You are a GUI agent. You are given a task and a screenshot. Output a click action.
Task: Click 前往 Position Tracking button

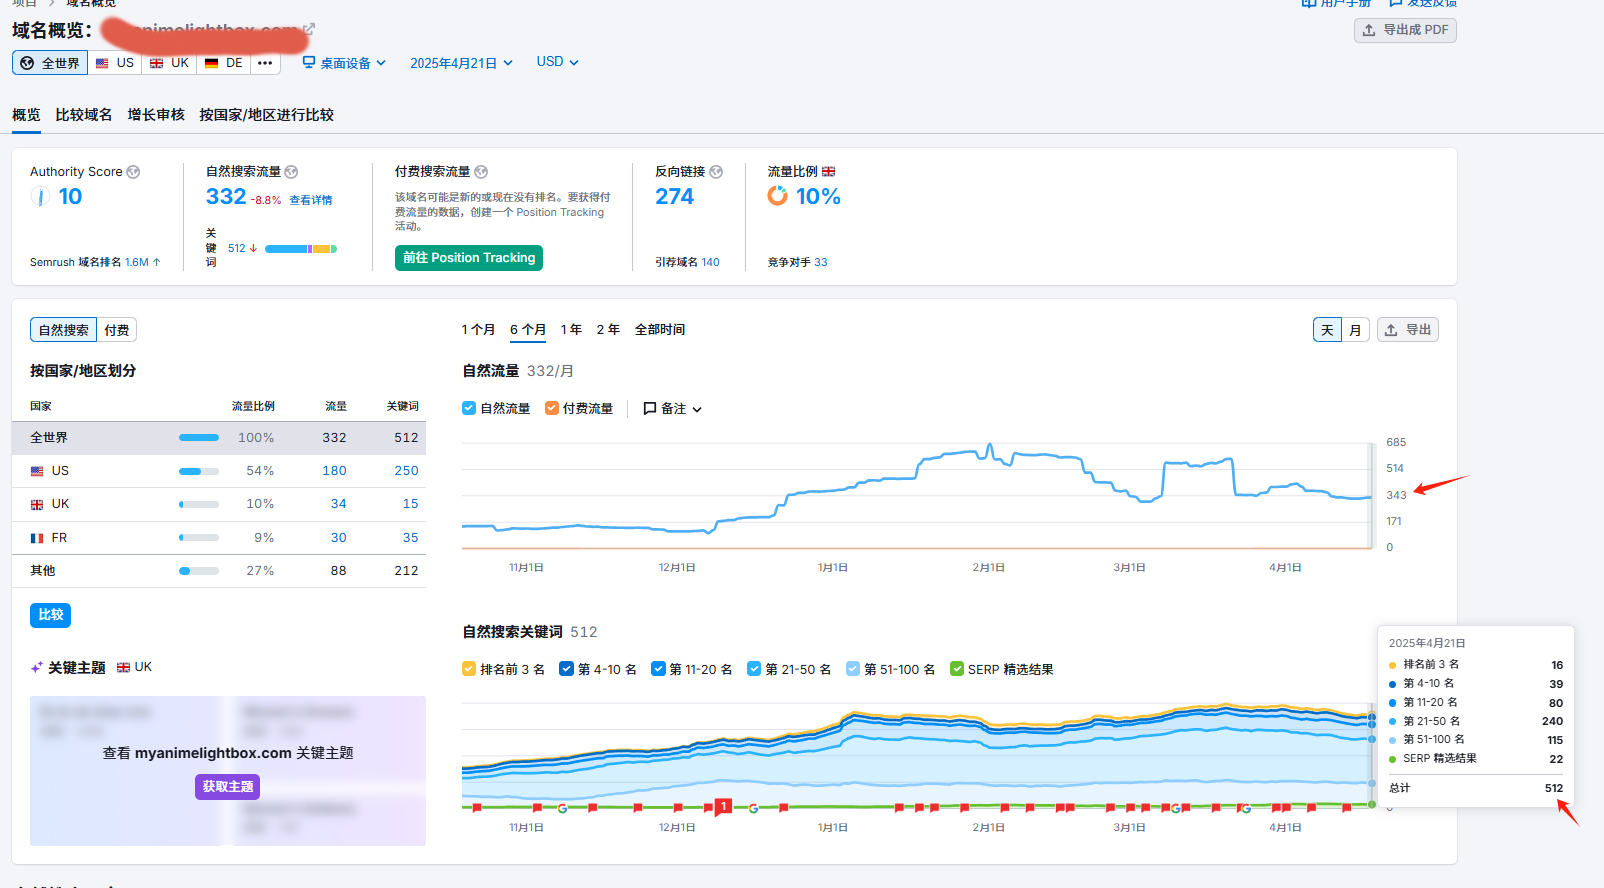(469, 258)
